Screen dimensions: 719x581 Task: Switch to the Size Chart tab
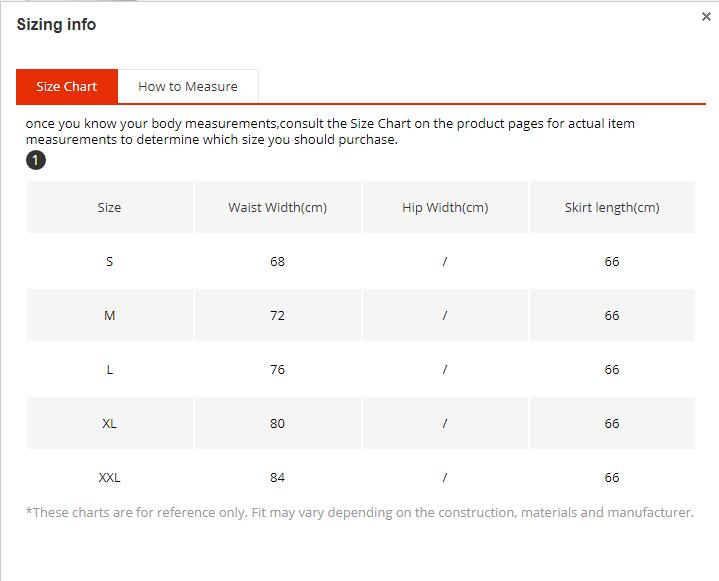(x=67, y=87)
